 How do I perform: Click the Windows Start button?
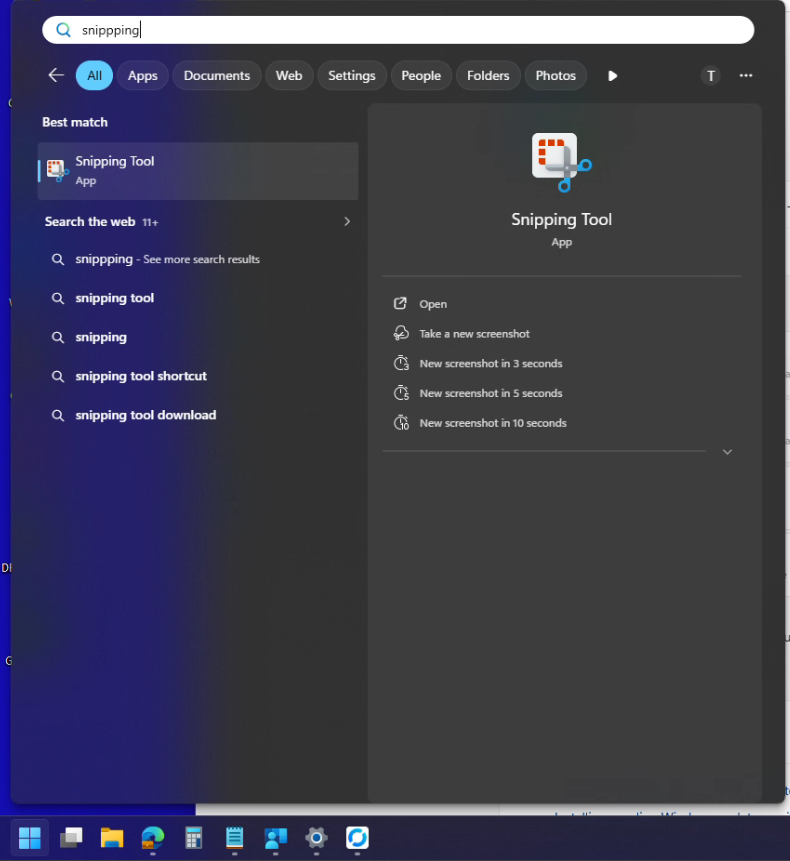point(30,837)
